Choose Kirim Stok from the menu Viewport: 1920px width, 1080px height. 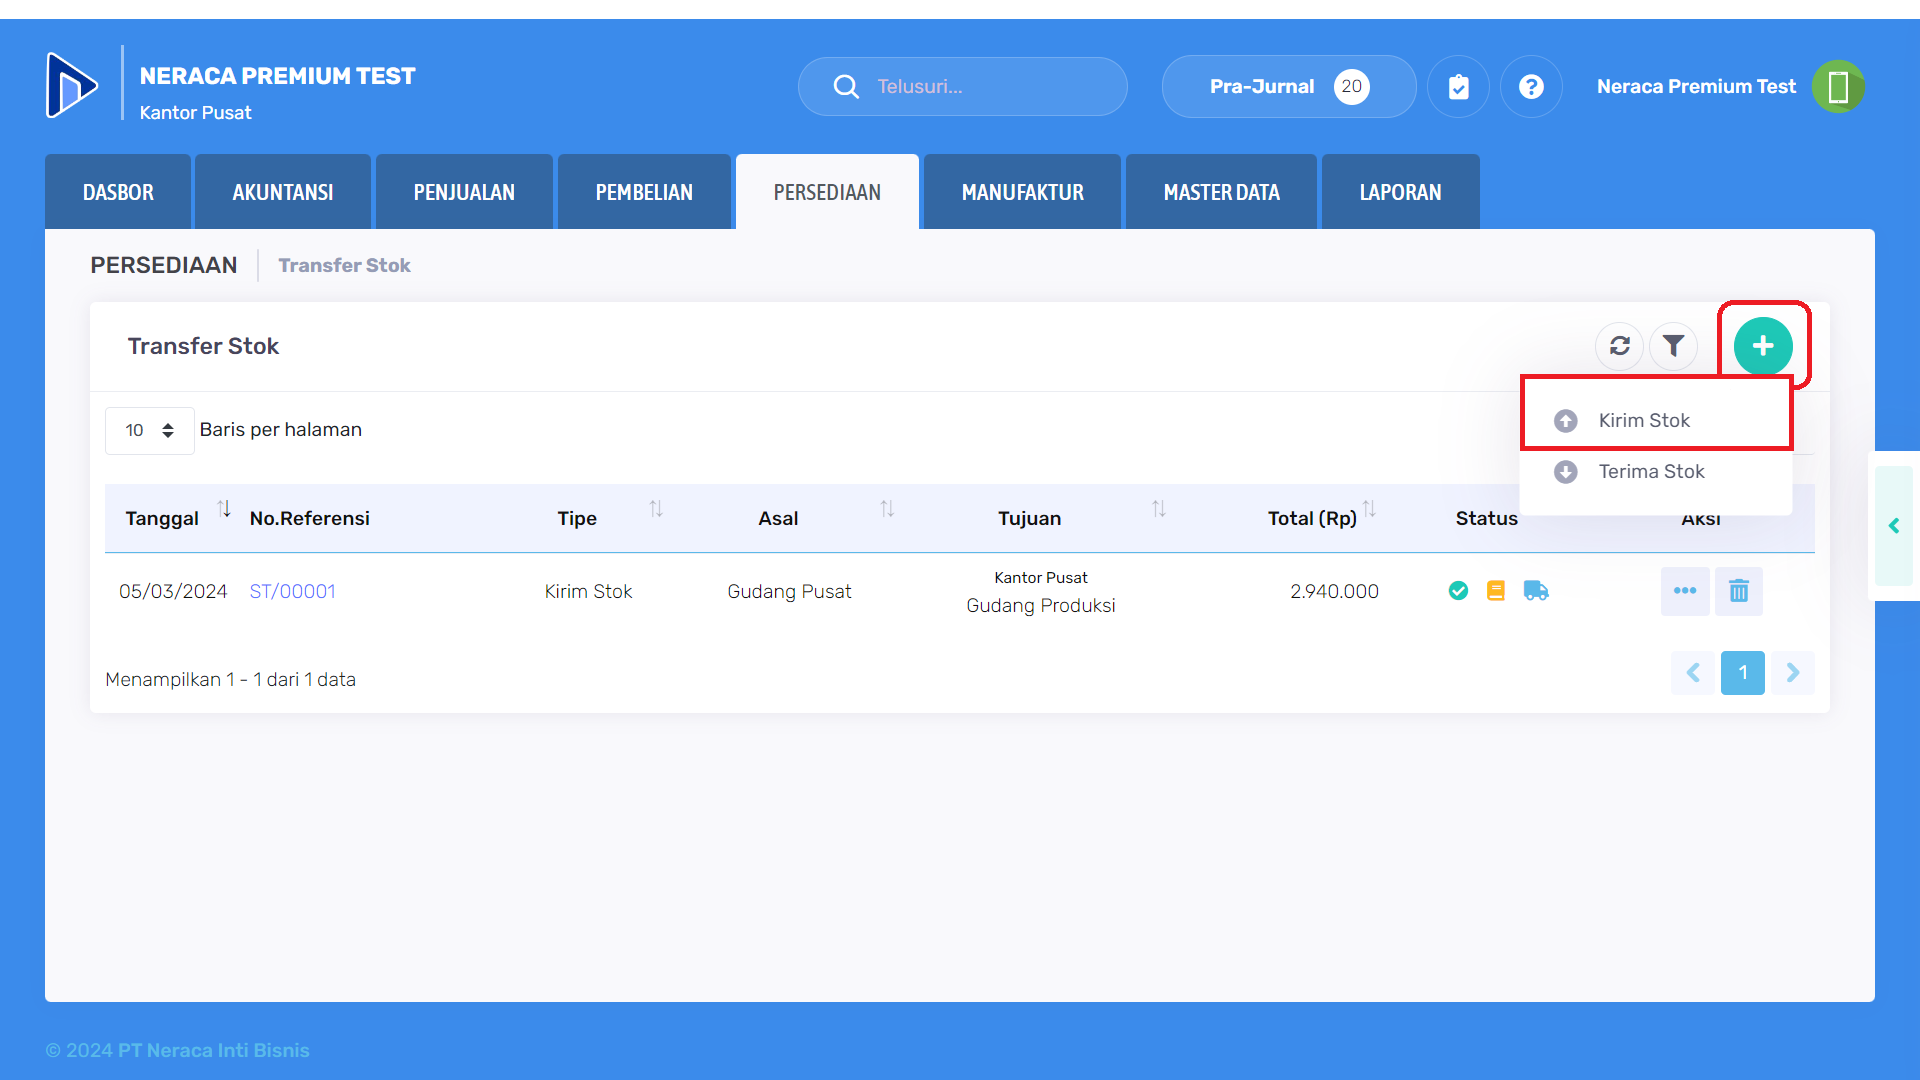[1656, 421]
